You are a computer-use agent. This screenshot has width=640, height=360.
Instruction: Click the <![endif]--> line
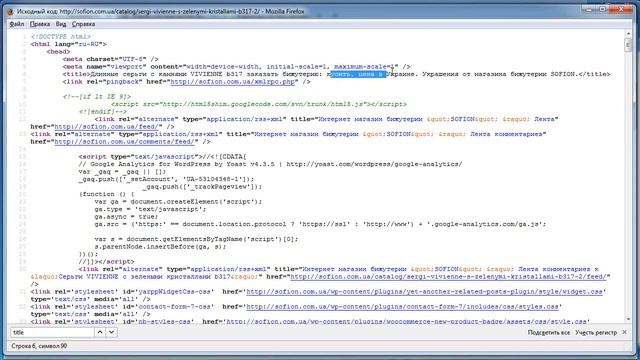pyautogui.click(x=102, y=111)
